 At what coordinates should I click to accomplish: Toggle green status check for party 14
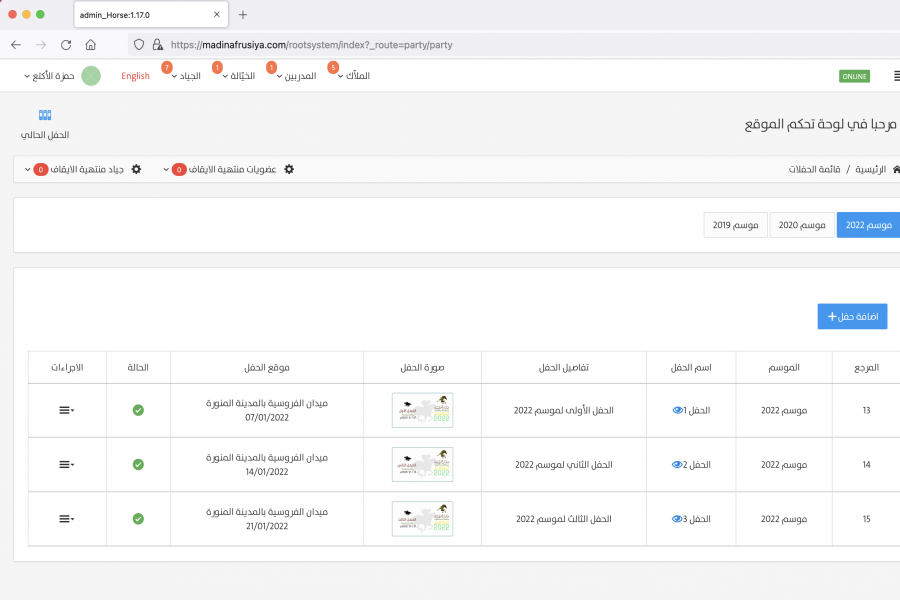138,464
